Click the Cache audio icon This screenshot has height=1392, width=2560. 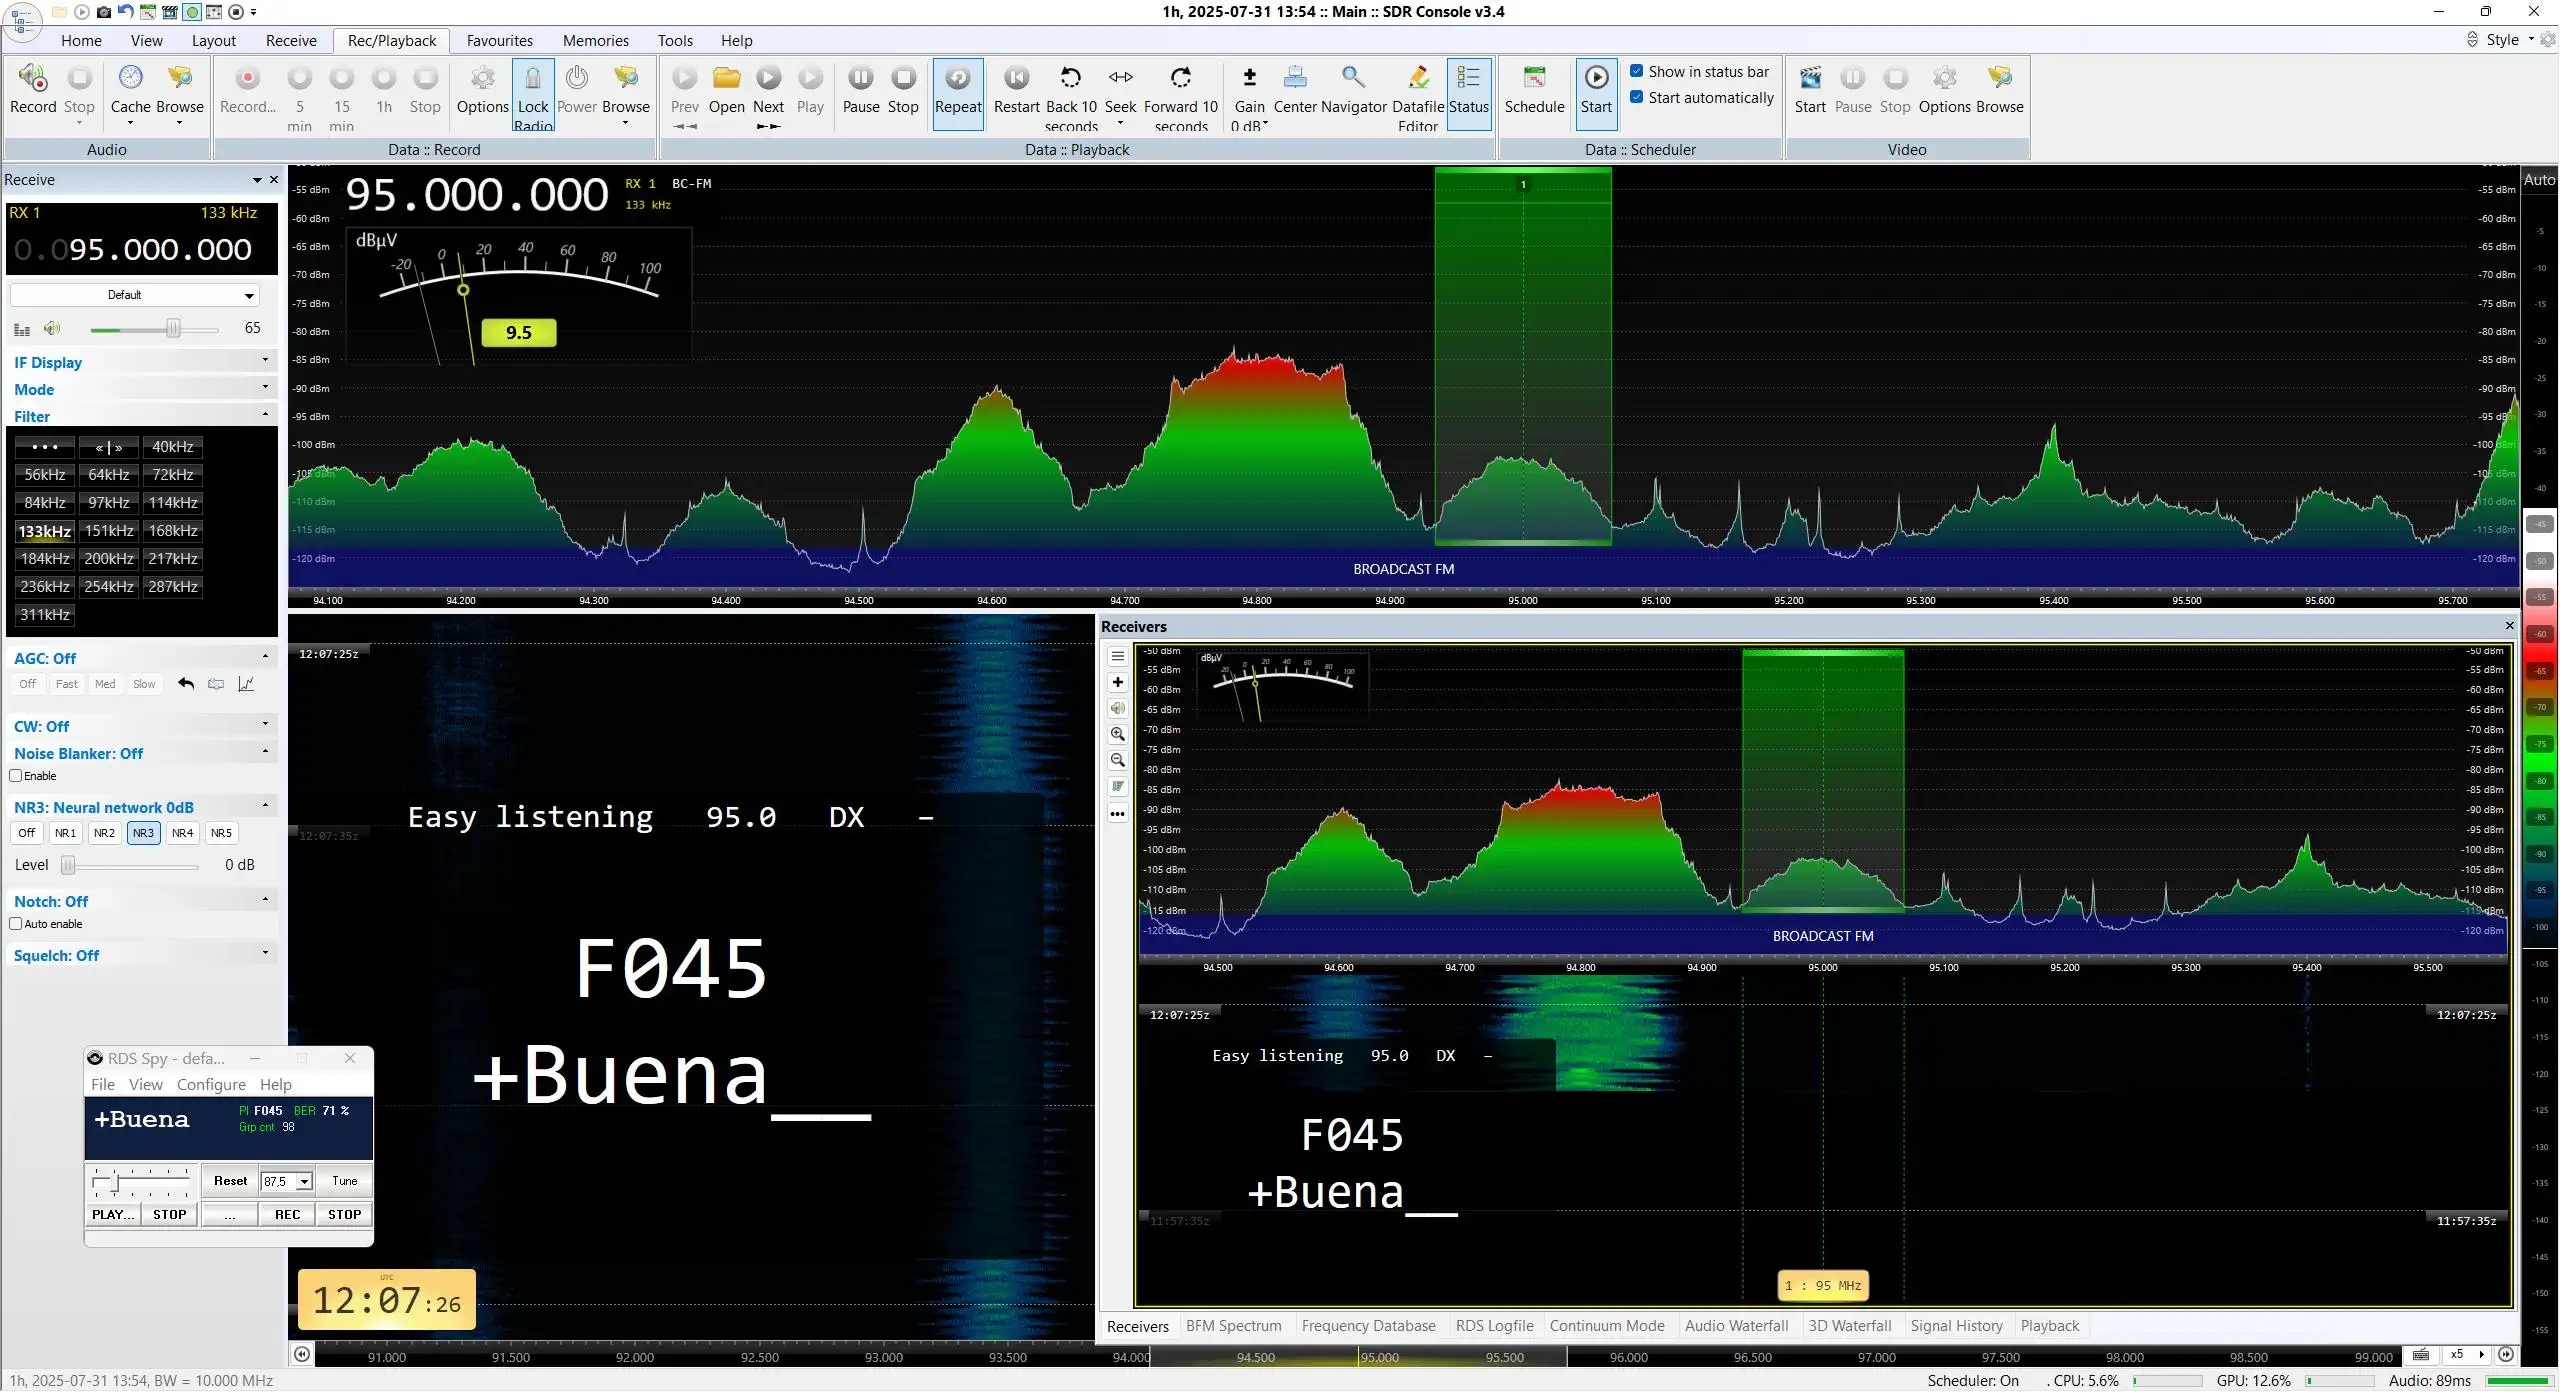click(x=131, y=78)
